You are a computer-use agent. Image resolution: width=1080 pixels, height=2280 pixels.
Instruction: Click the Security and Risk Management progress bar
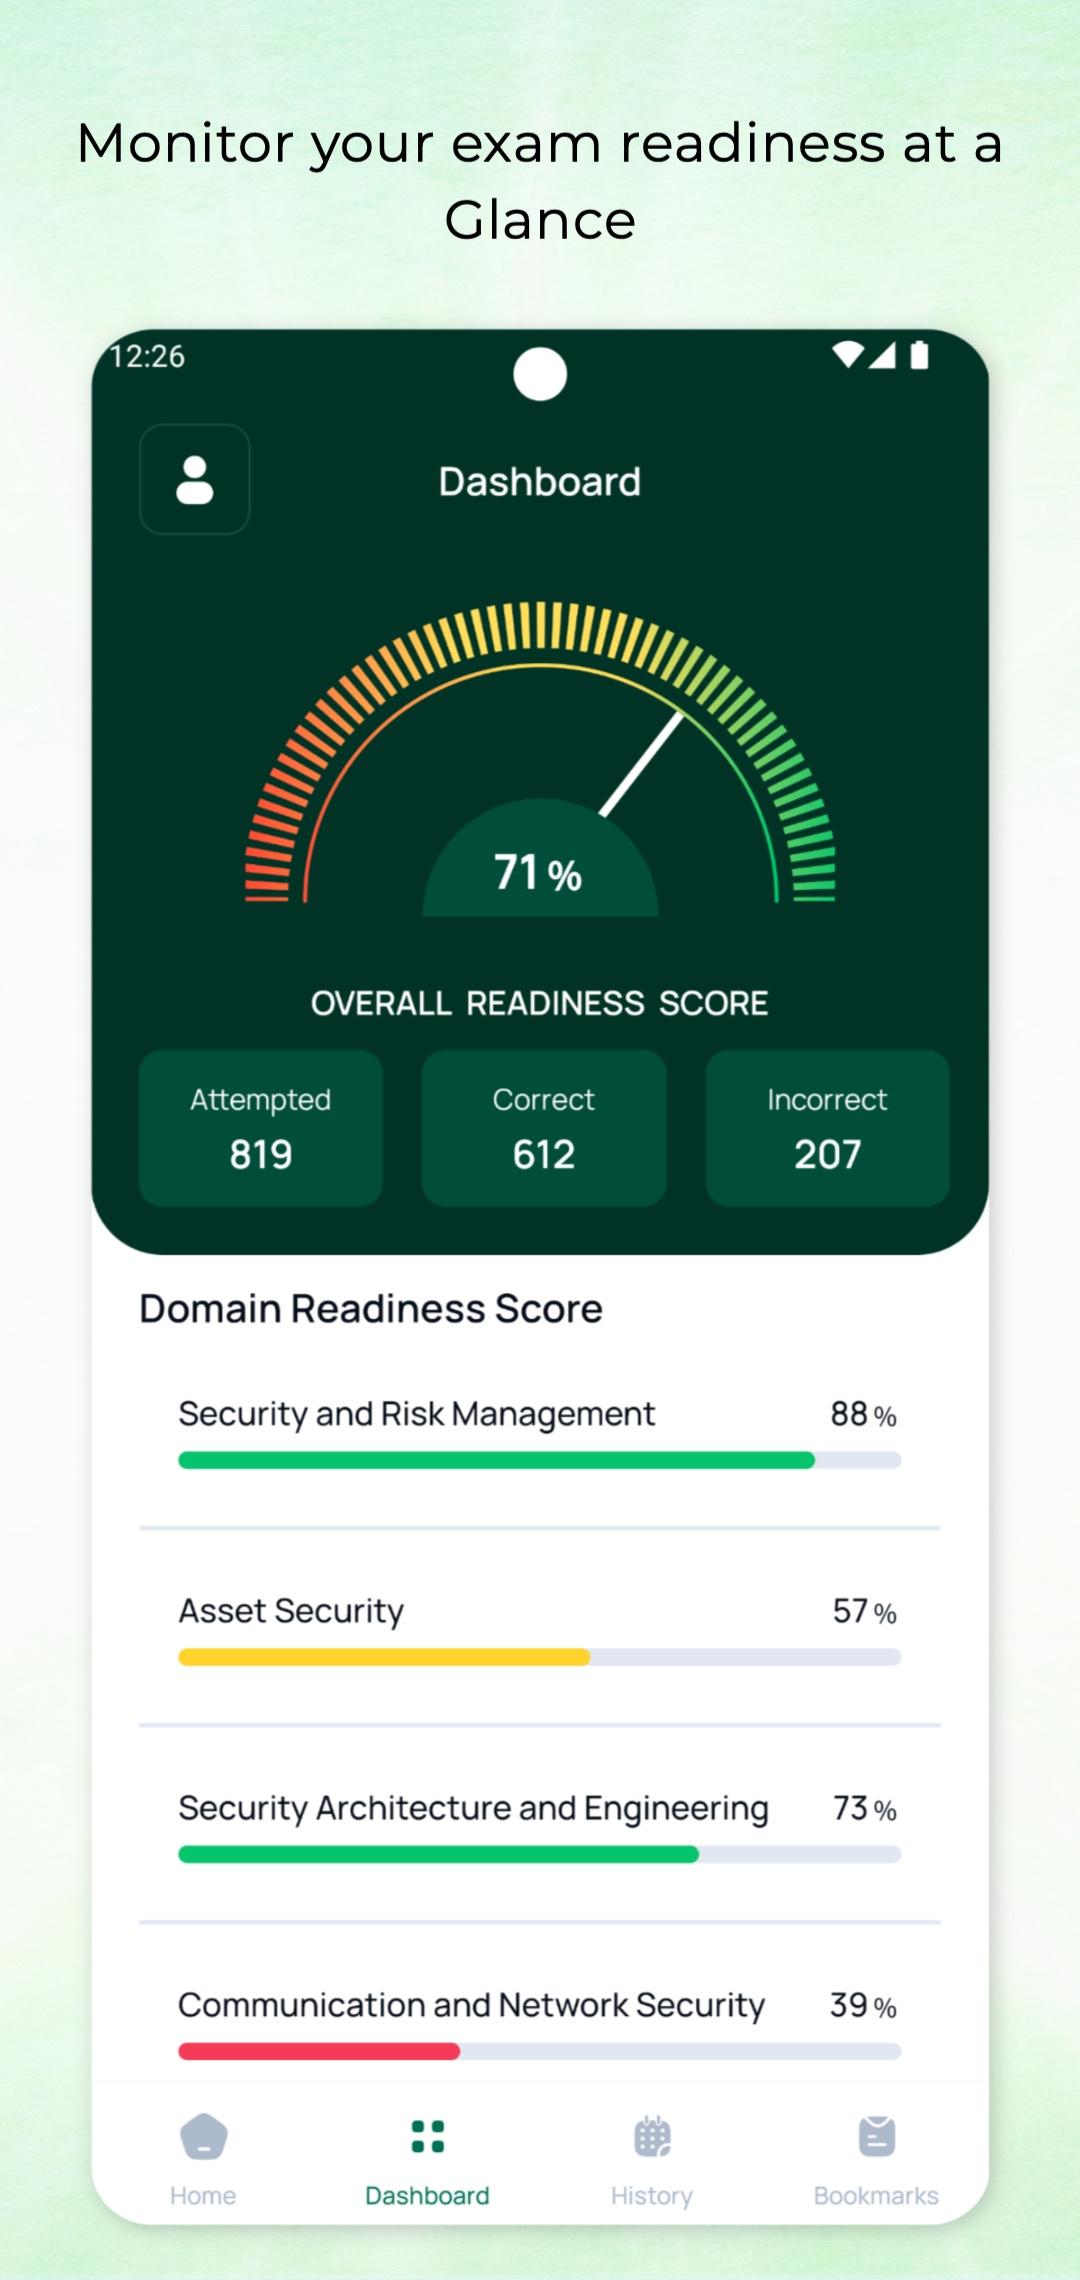click(539, 1460)
